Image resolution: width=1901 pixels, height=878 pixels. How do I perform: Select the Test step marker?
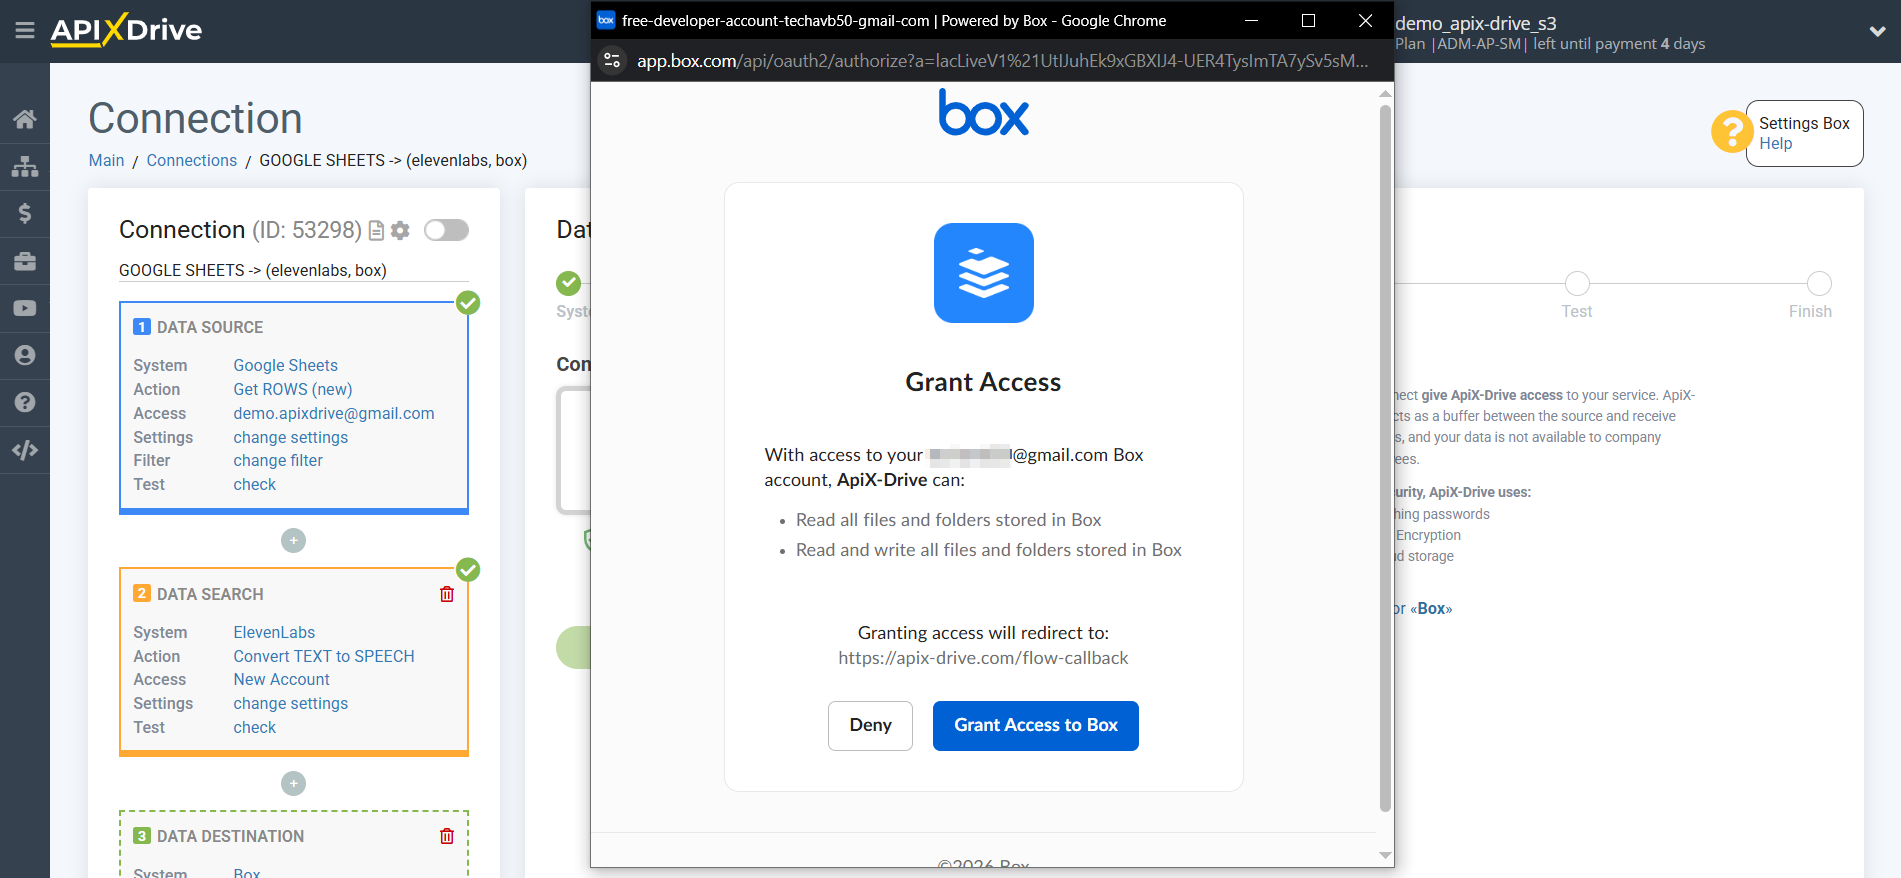1577,283
